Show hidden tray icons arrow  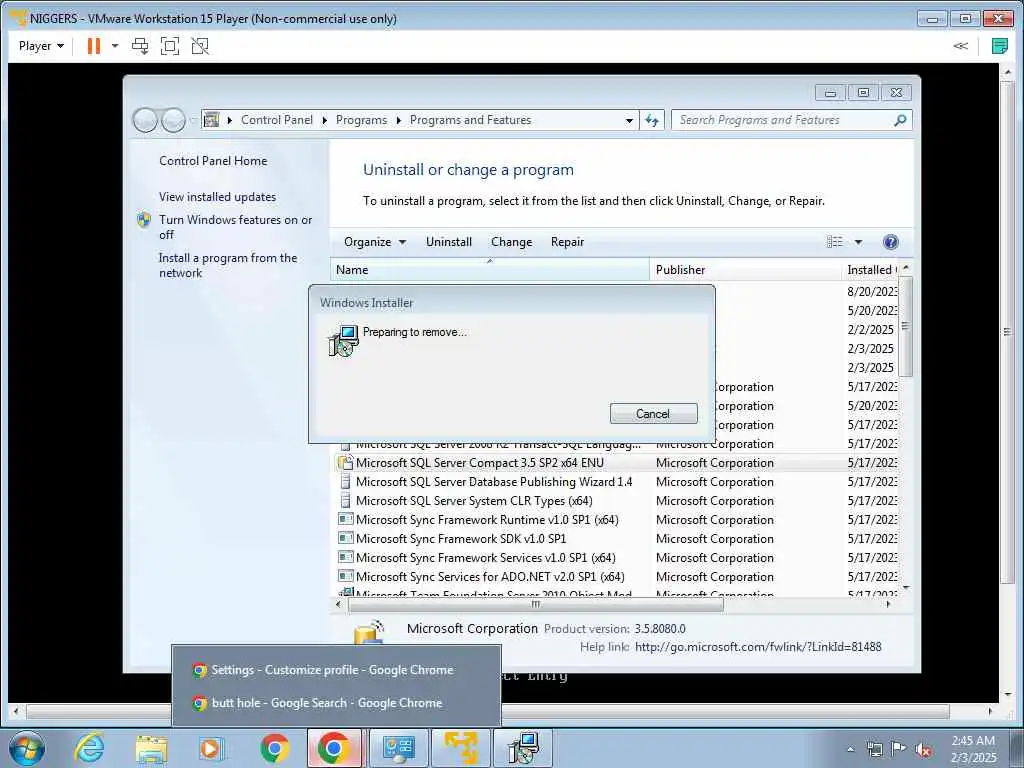pos(850,750)
